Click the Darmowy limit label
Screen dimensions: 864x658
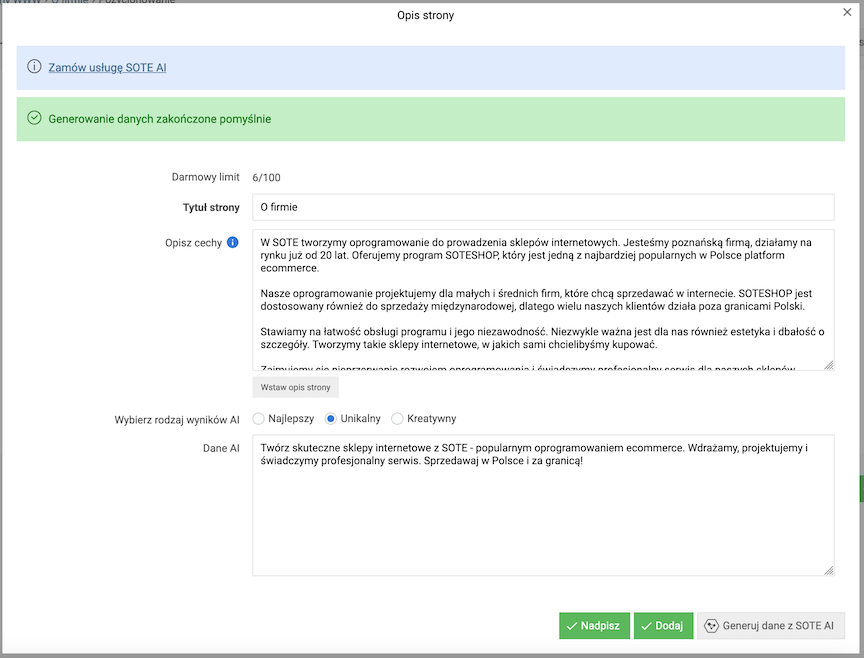click(x=206, y=177)
